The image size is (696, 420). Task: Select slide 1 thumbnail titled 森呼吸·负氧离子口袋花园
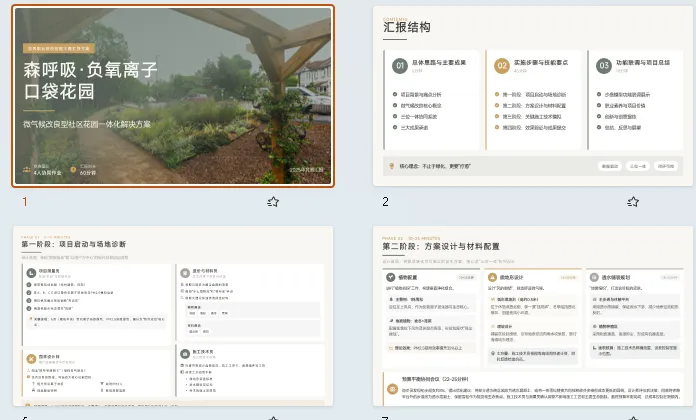tap(173, 95)
